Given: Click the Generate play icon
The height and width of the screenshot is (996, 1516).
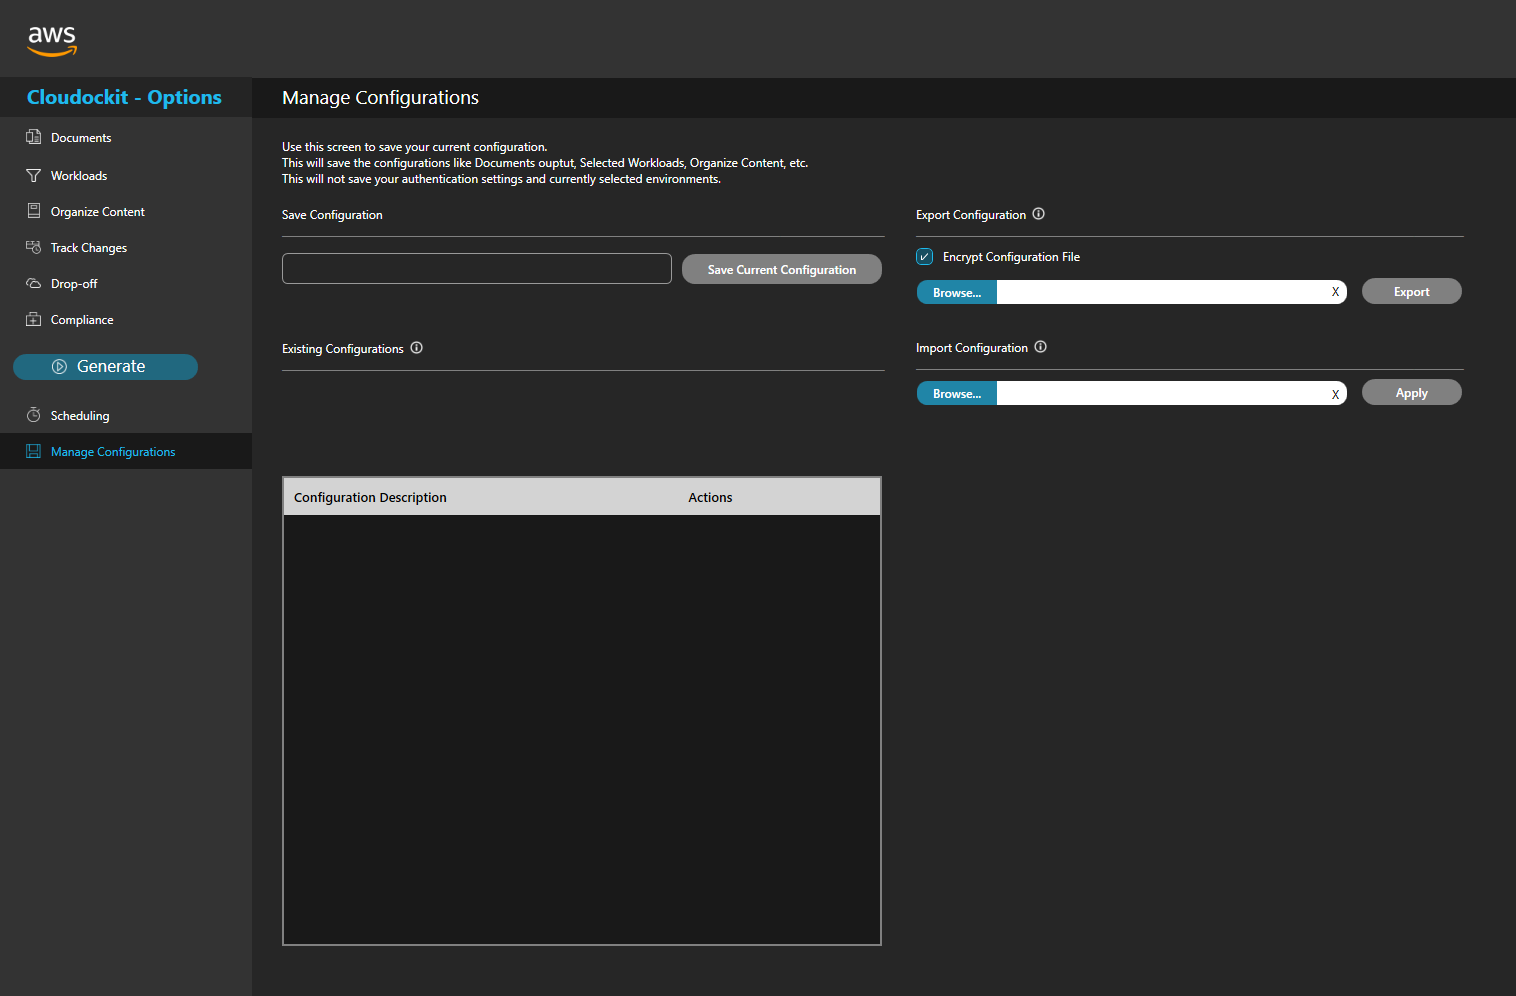Looking at the screenshot, I should (x=59, y=367).
